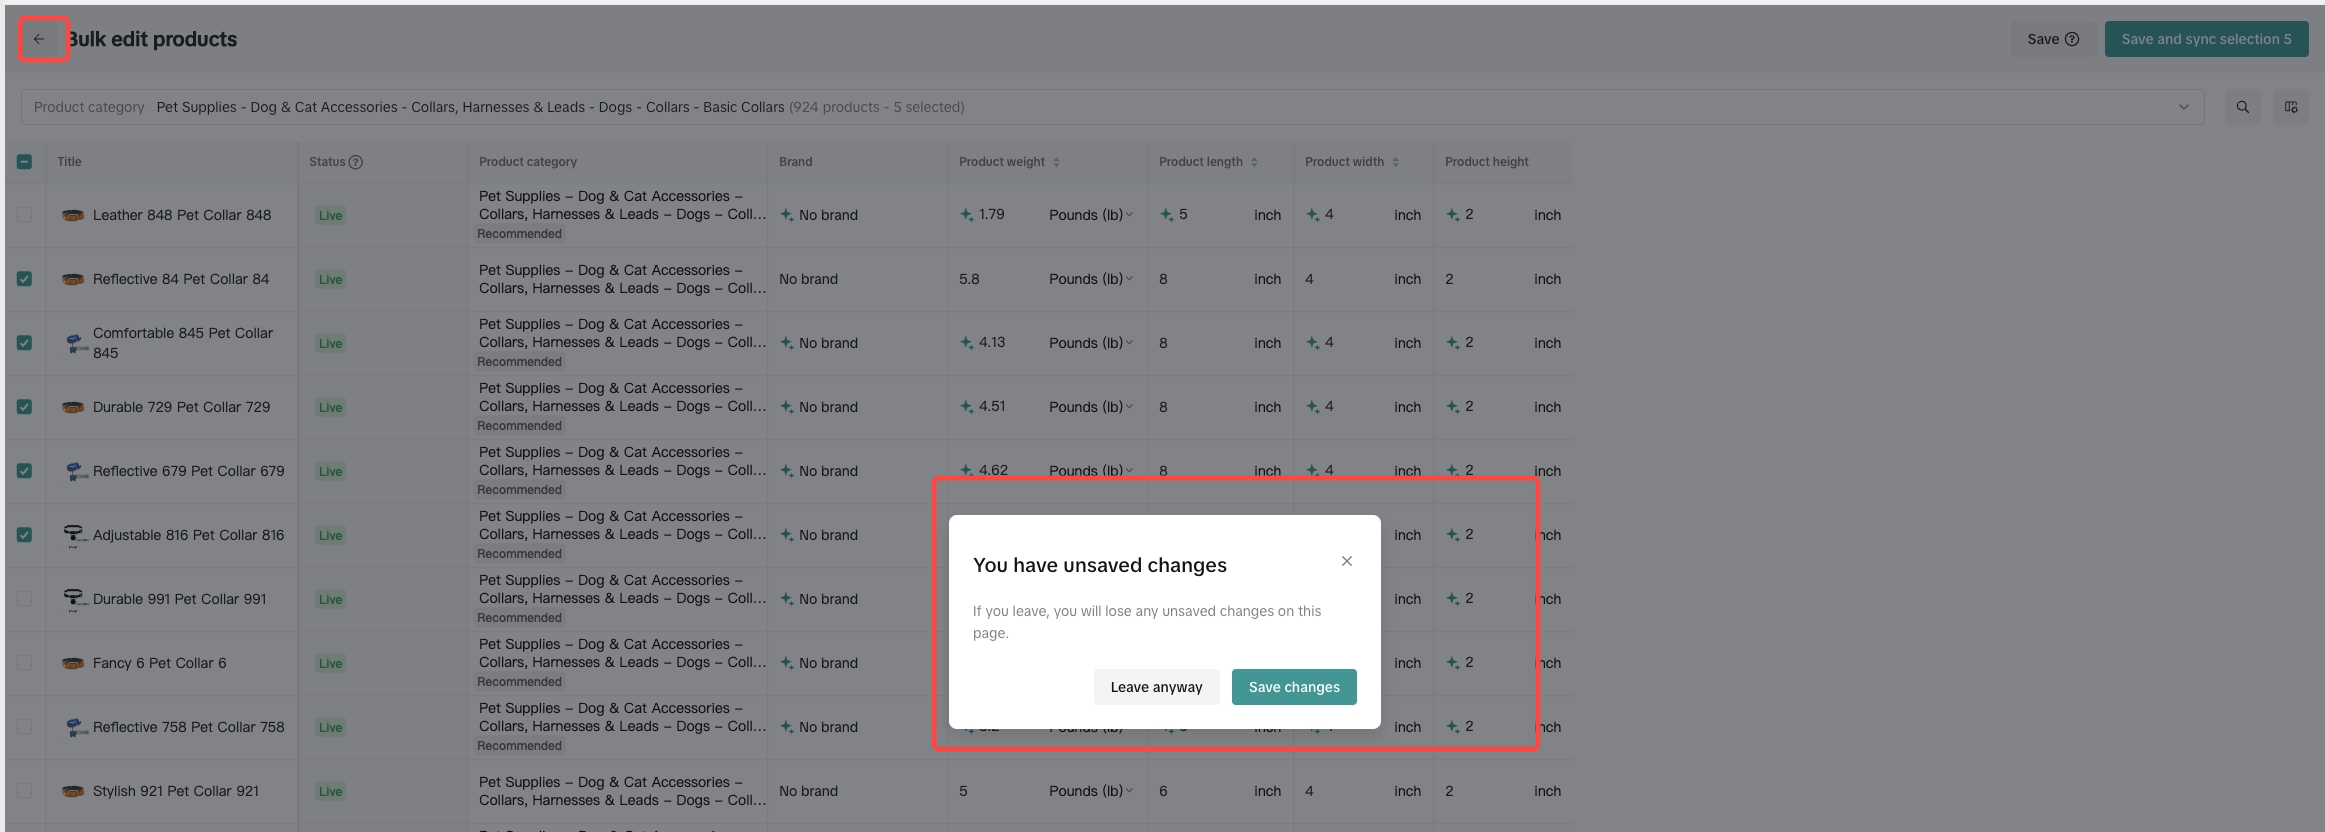
Task: Uncheck Adjustable 816 Pet Collar row
Action: pyautogui.click(x=24, y=535)
